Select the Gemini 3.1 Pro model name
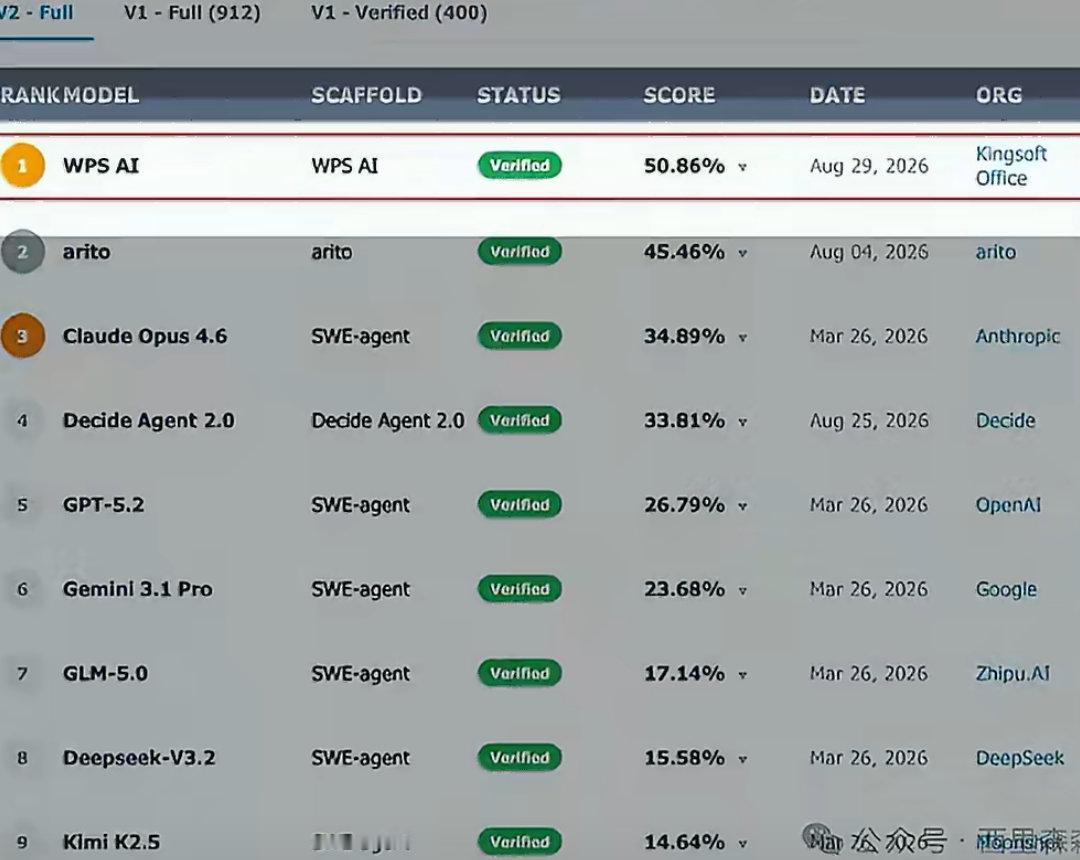Screen dimensions: 1080x860 [138, 589]
